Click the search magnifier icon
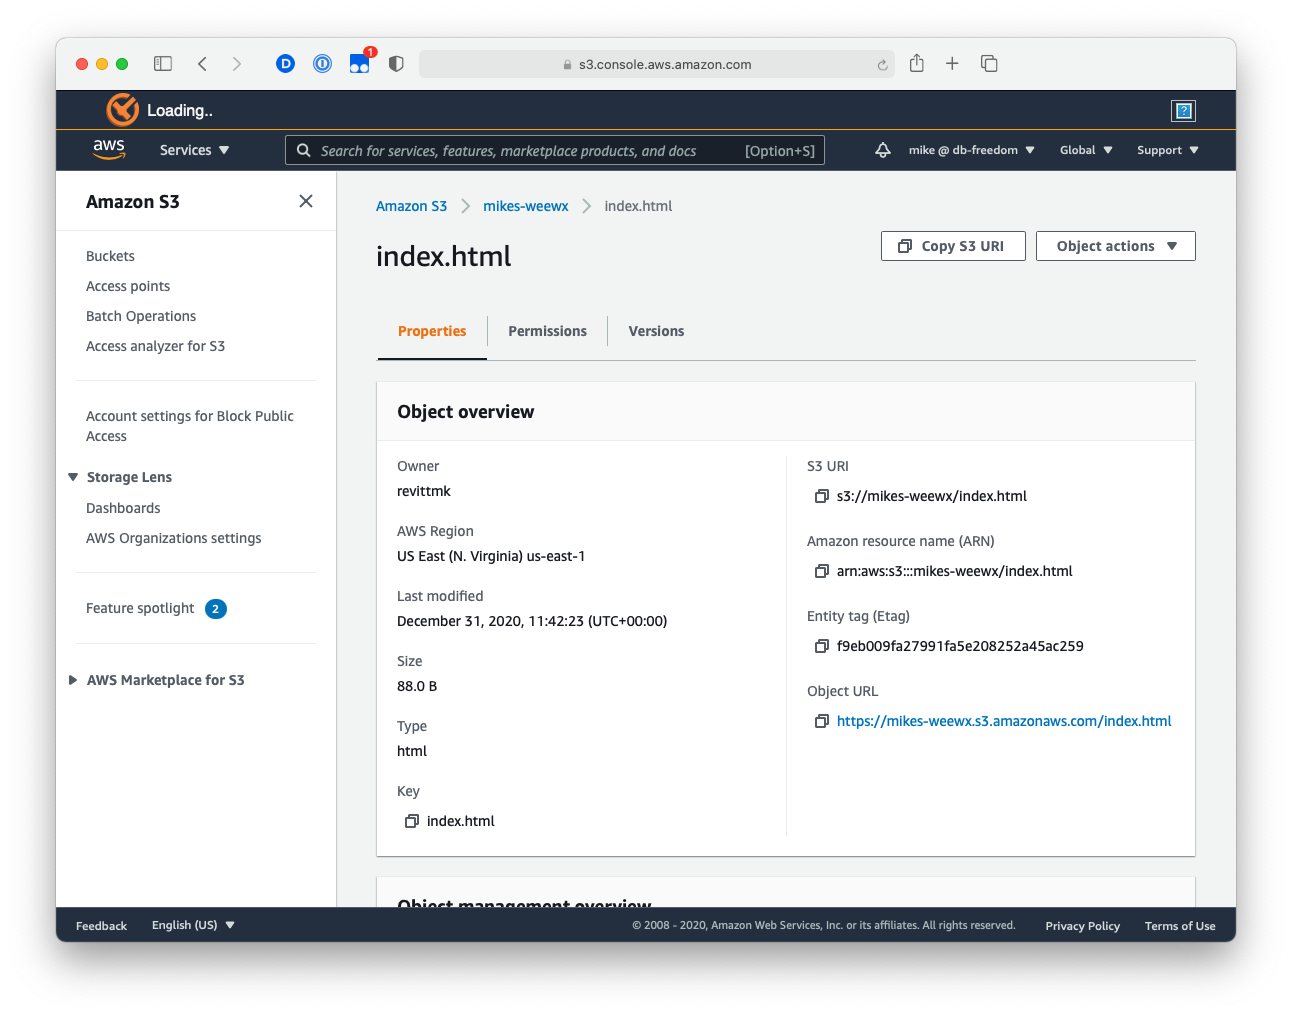The width and height of the screenshot is (1292, 1016). pos(304,150)
